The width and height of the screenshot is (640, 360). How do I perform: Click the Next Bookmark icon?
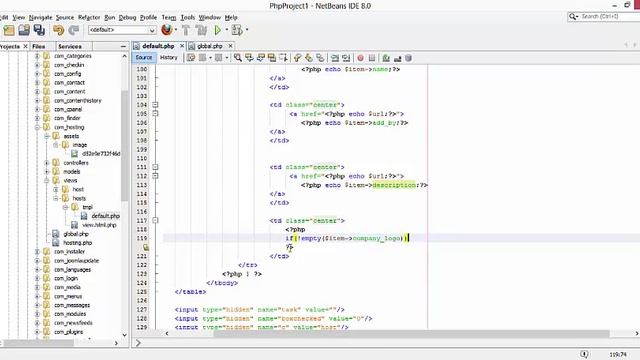coord(309,58)
